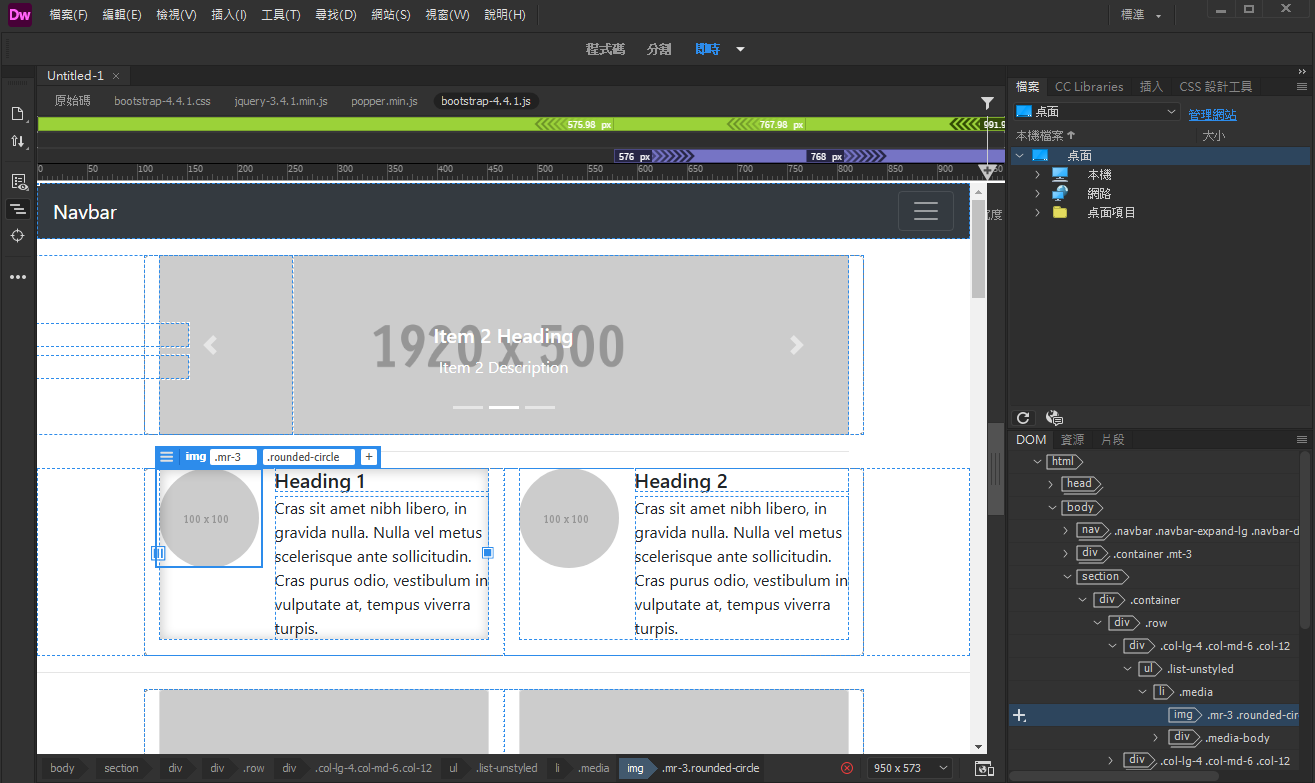
Task: Open the Files panel options menu icon
Action: click(1302, 87)
